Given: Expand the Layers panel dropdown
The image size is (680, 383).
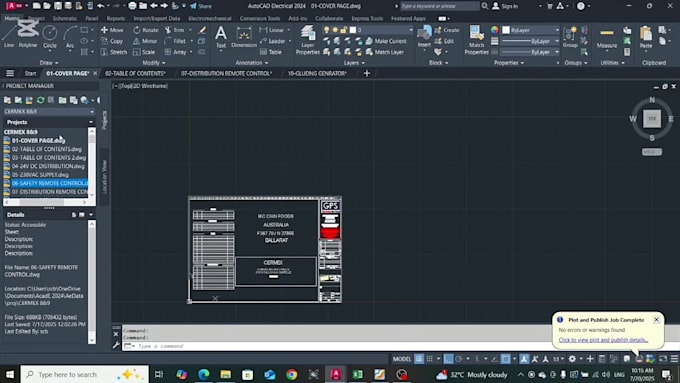Looking at the screenshot, I should click(354, 63).
